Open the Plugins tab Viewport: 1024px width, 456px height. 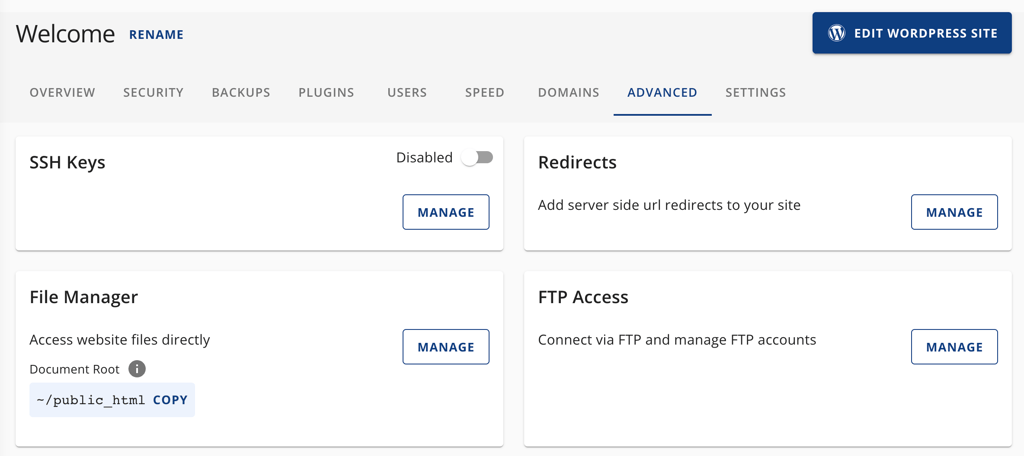tap(327, 93)
